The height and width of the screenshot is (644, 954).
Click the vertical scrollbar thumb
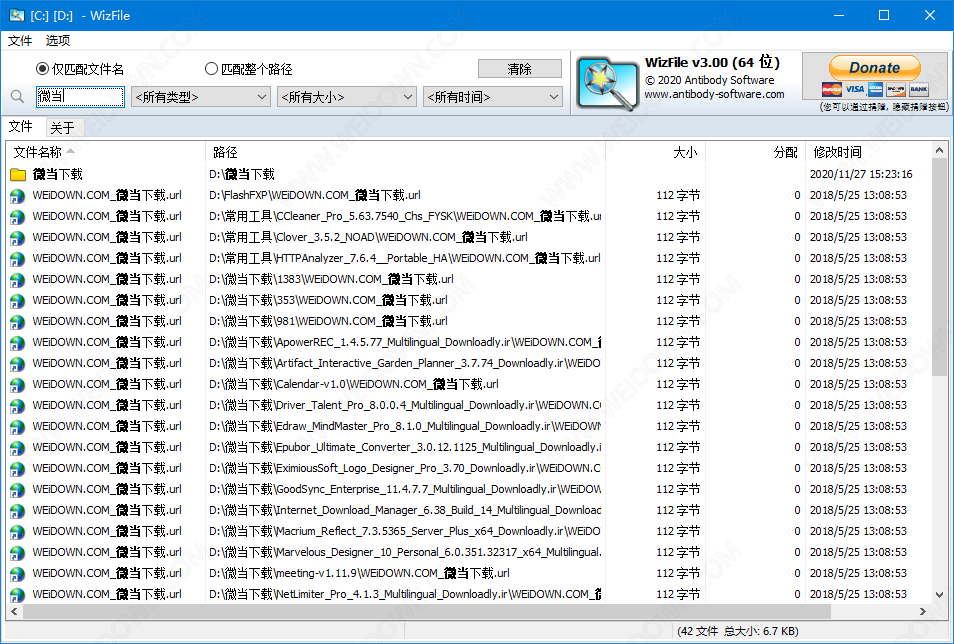pos(939,265)
